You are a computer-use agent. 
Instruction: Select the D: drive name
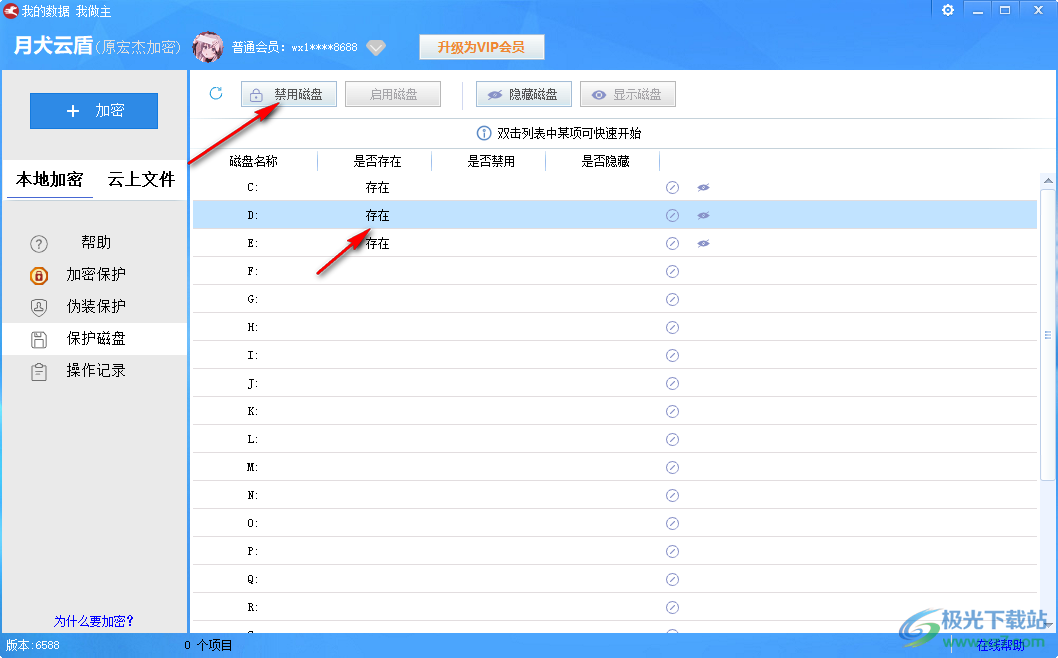(x=252, y=215)
